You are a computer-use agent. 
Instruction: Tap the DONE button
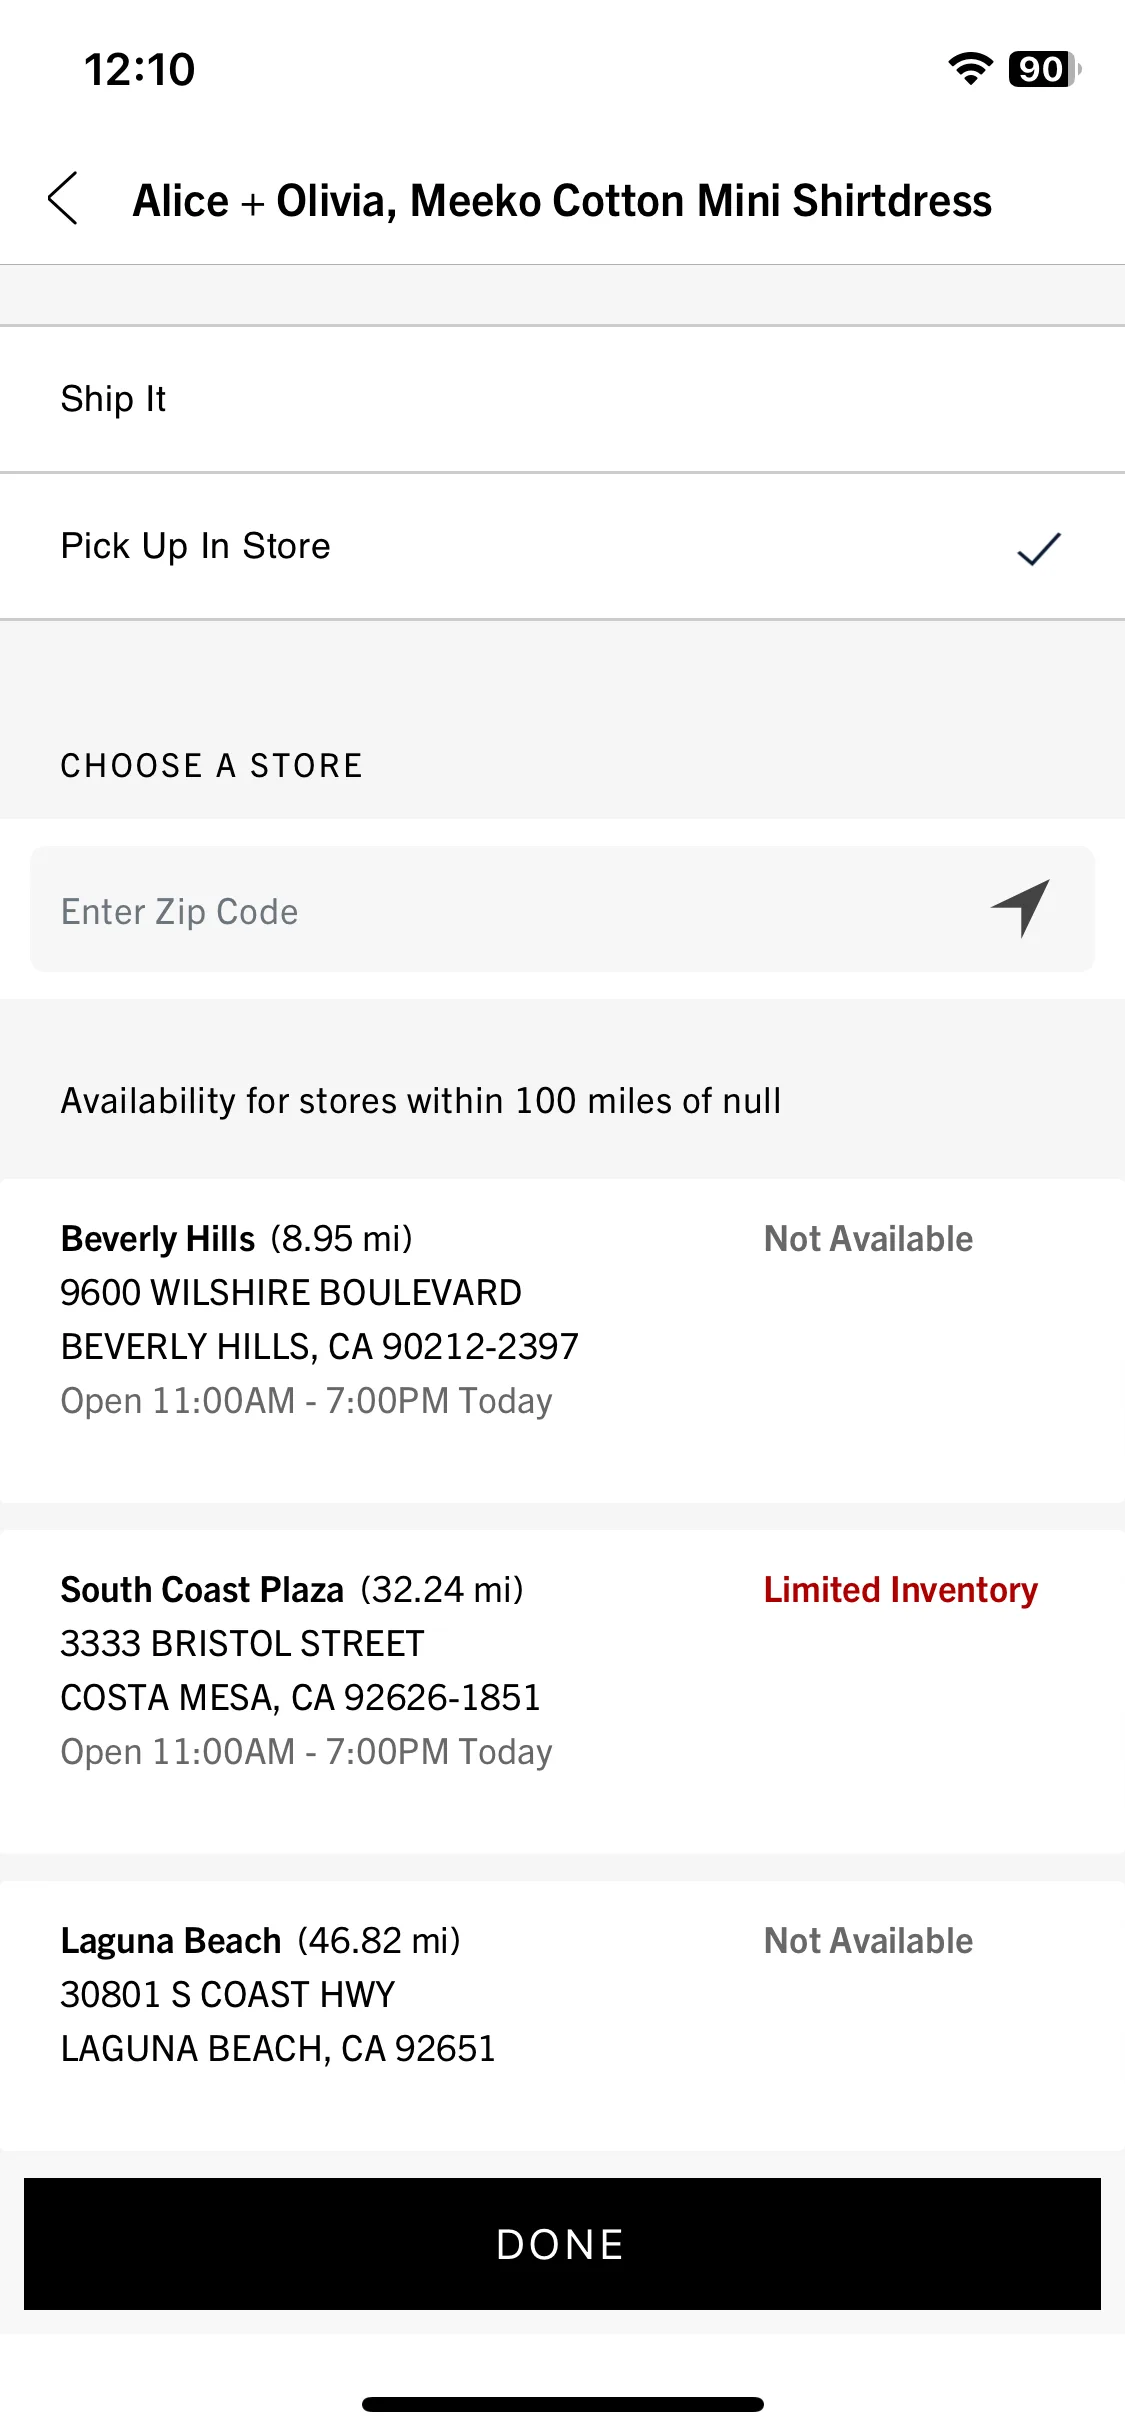click(562, 2244)
